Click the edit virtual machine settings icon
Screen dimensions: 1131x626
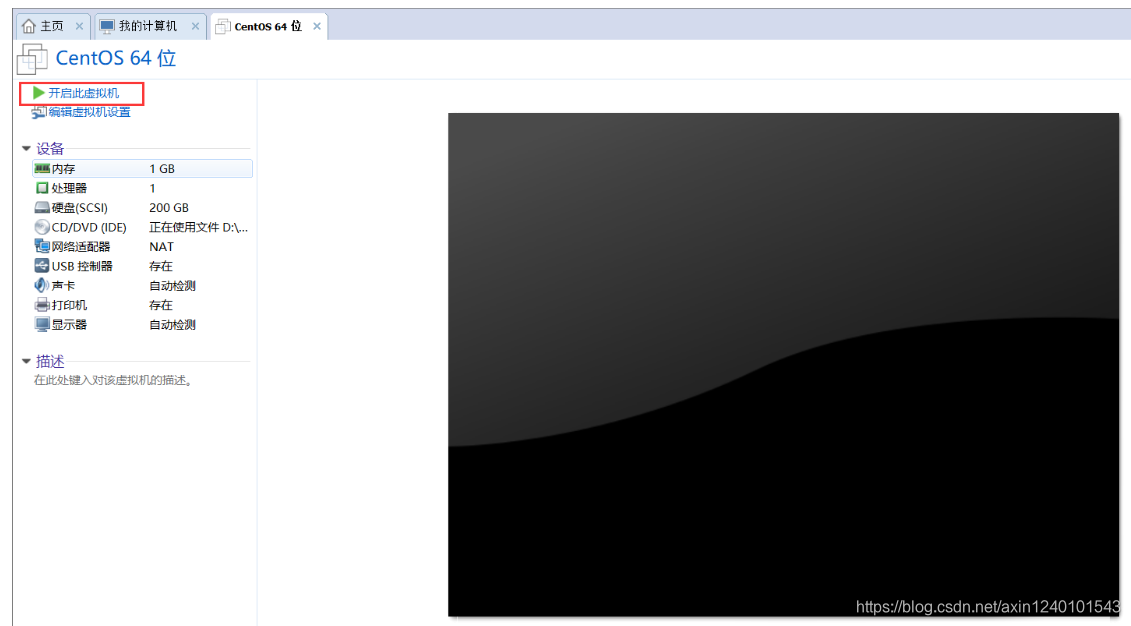pyautogui.click(x=39, y=113)
